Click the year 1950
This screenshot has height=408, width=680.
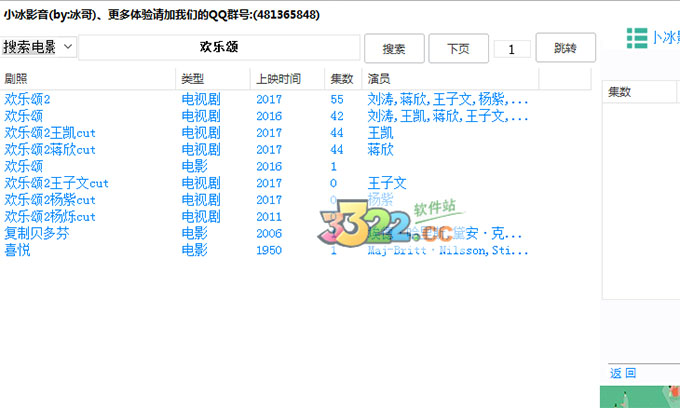point(269,250)
